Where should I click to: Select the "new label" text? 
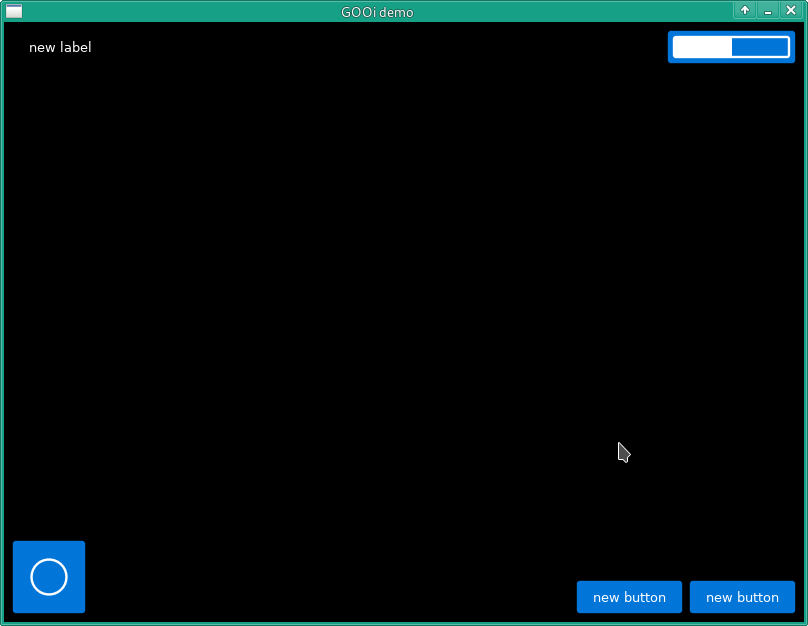pos(60,47)
